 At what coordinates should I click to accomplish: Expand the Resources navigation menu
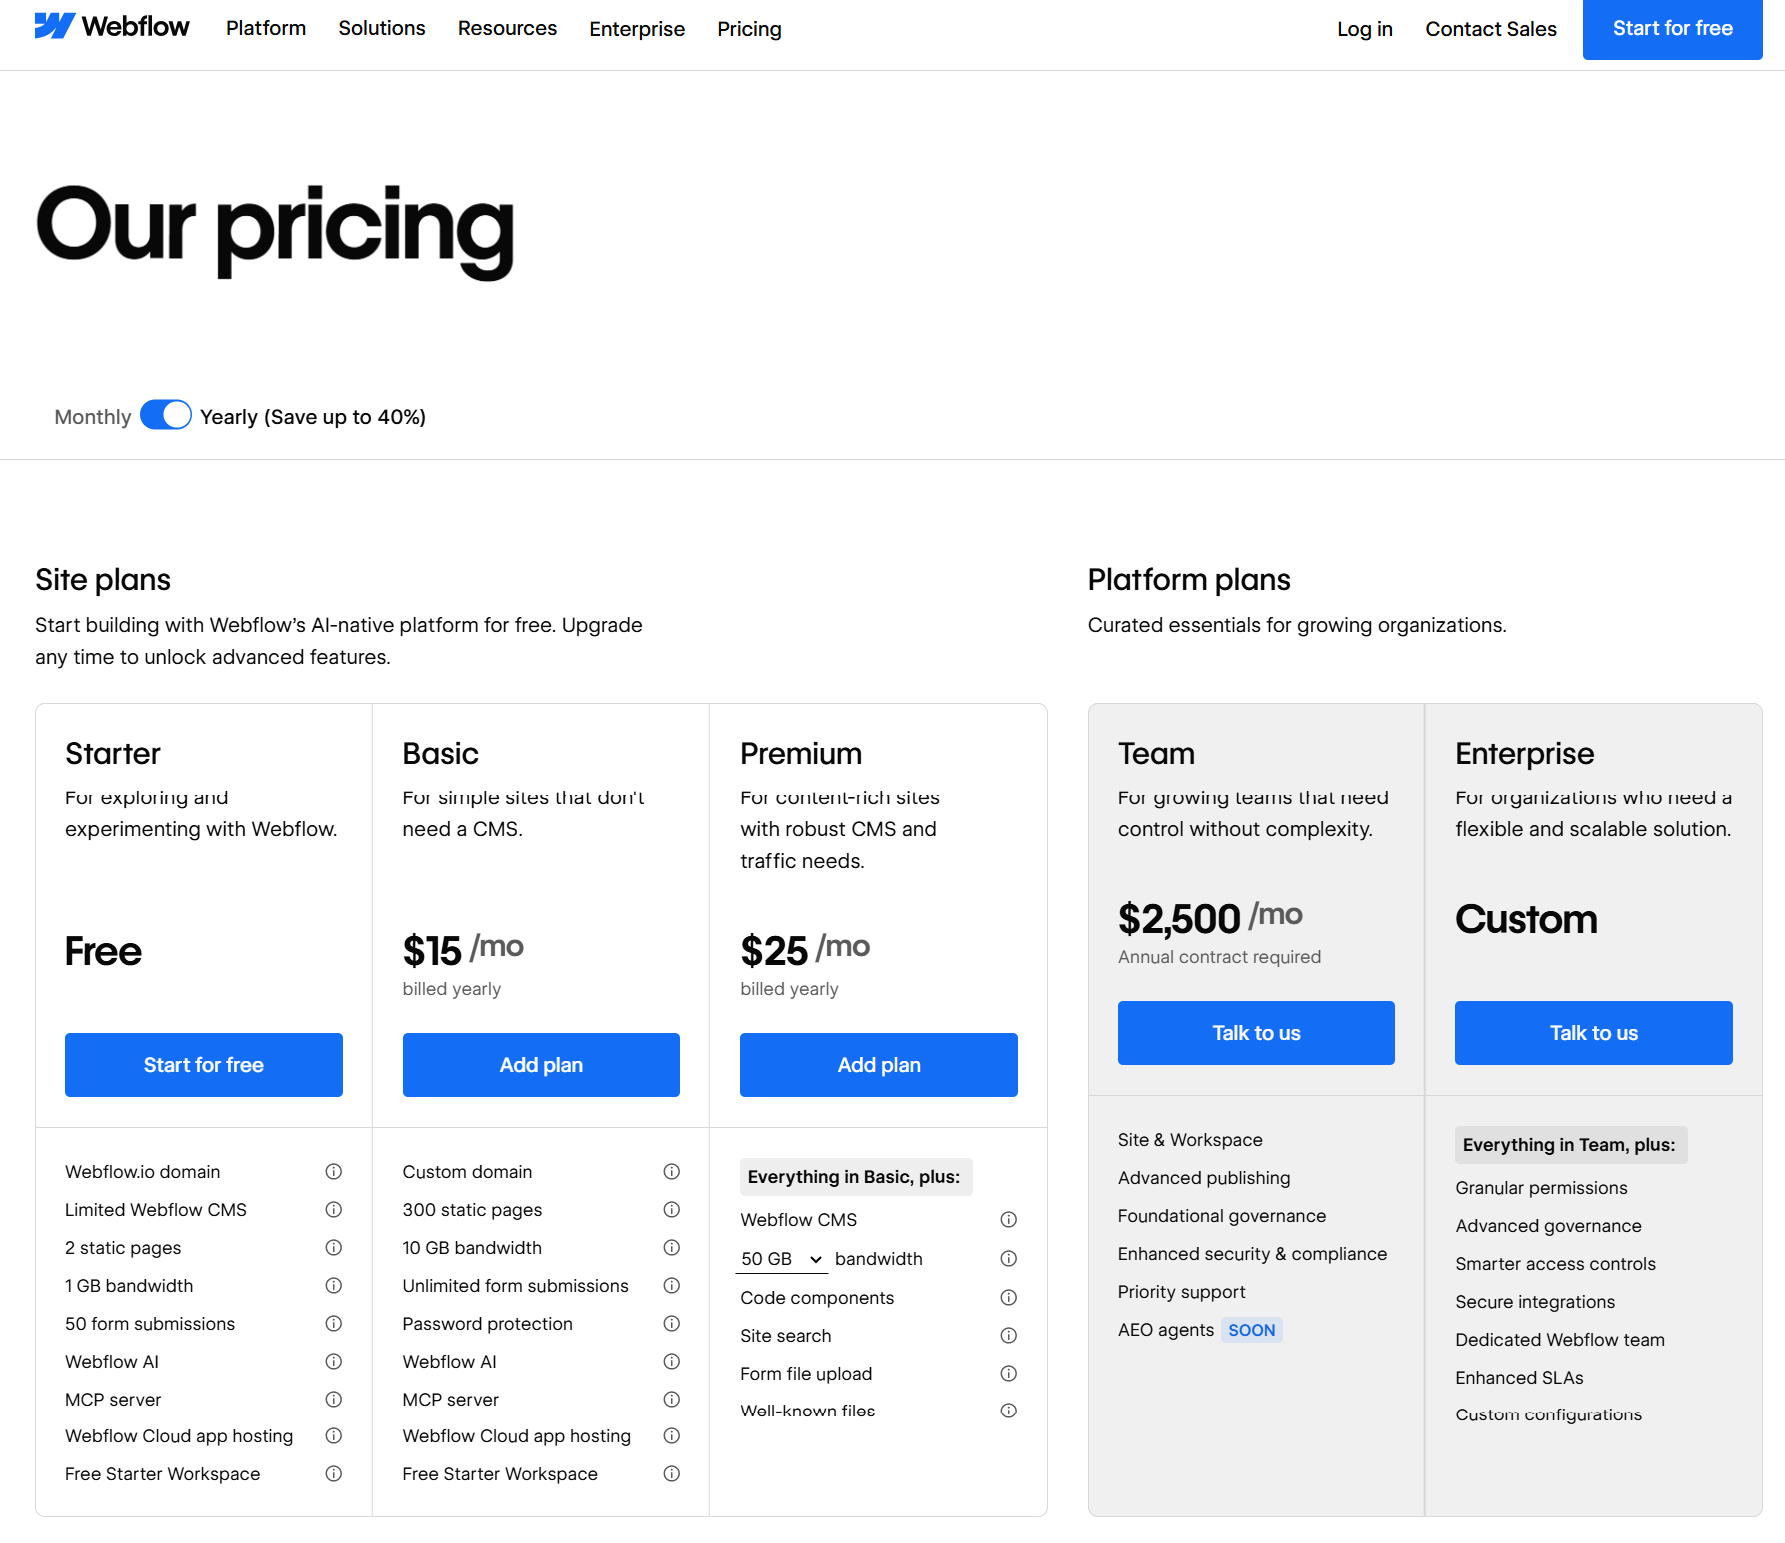(507, 28)
